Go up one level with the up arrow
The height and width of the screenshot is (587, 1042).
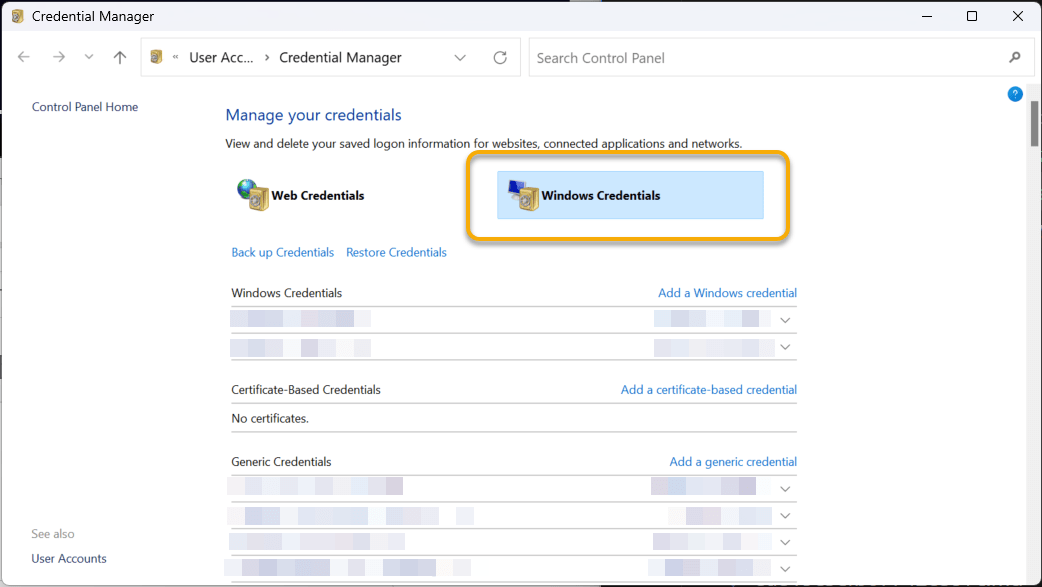(x=120, y=57)
